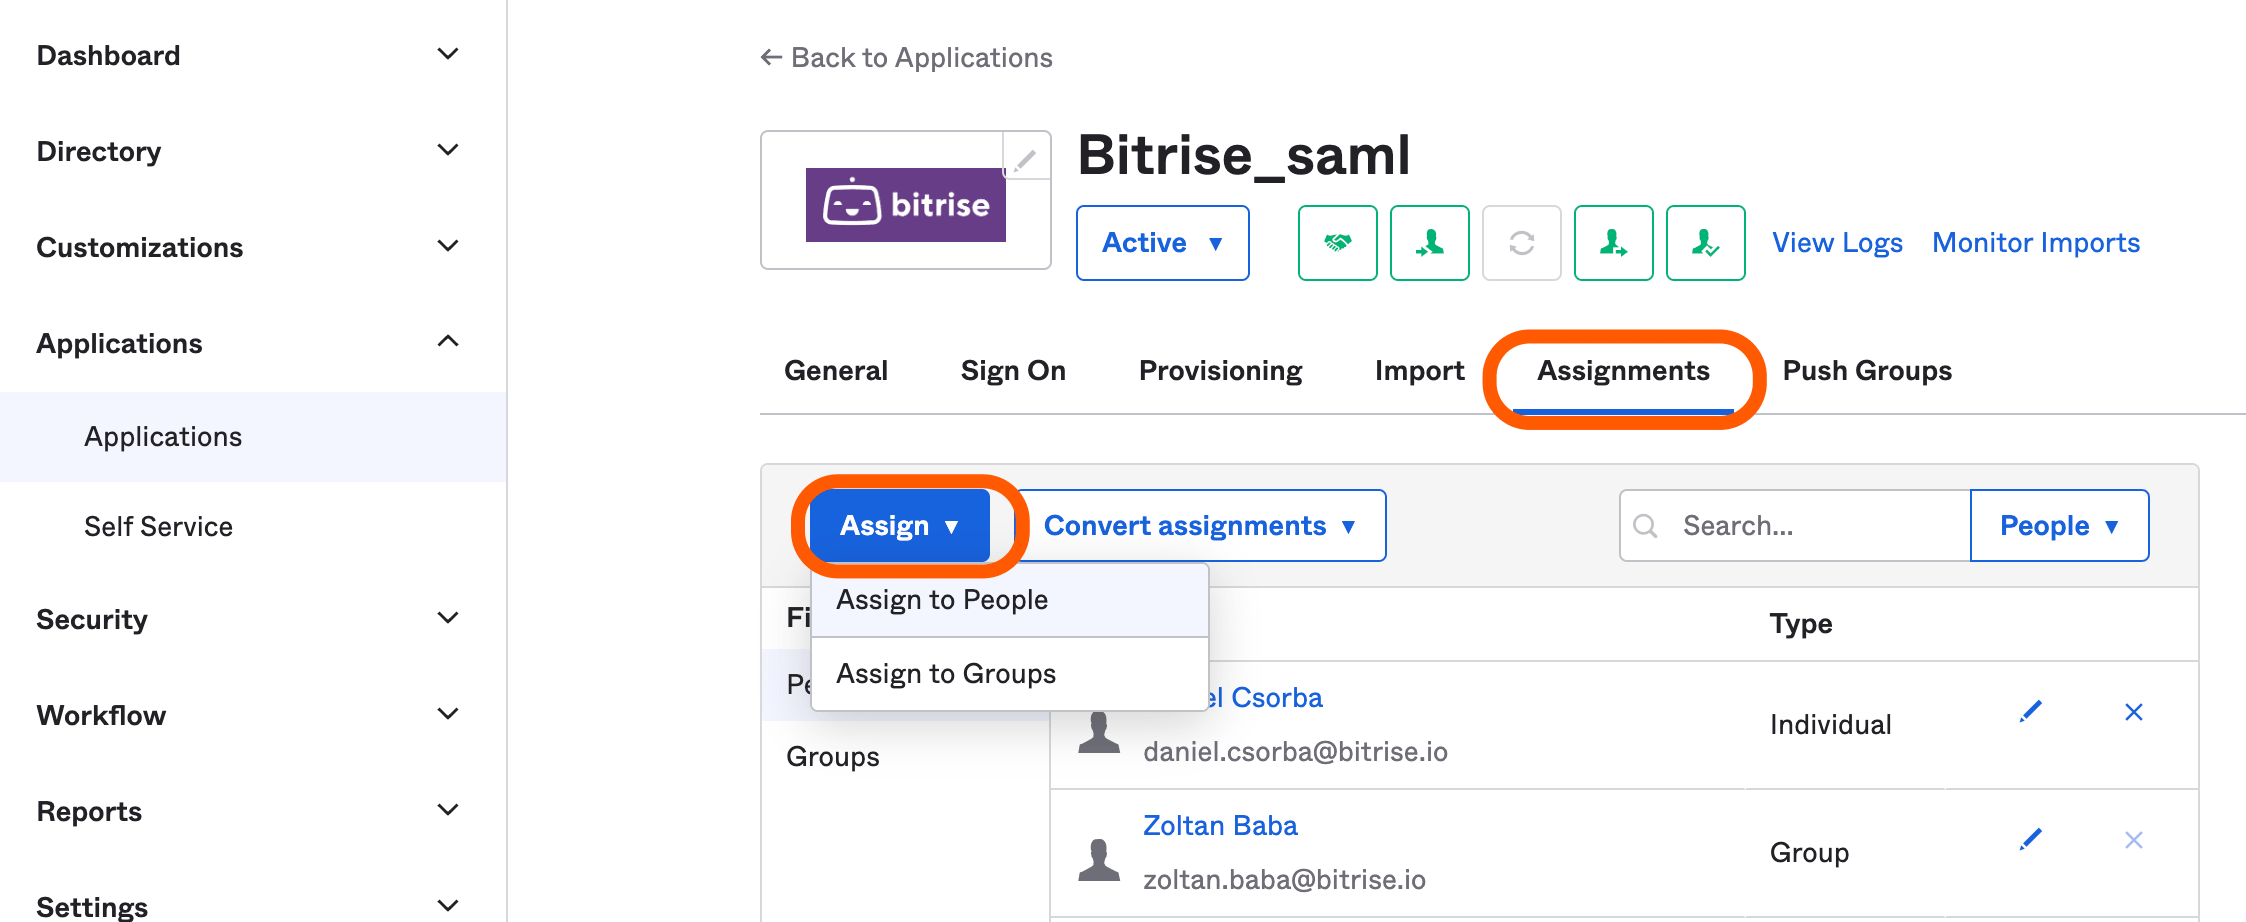Click the push-user-to-app arrow icon
The height and width of the screenshot is (922, 2246).
(1613, 242)
